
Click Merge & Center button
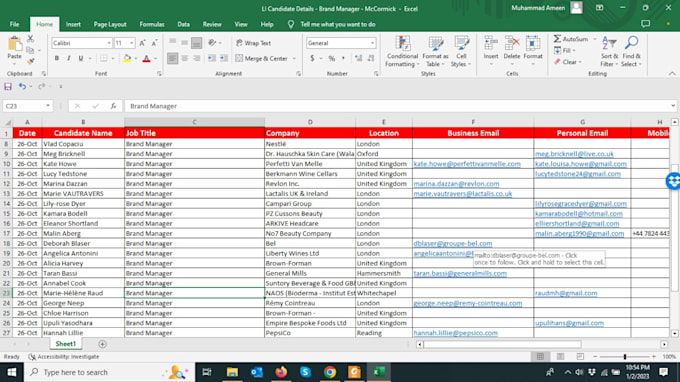click(x=262, y=58)
